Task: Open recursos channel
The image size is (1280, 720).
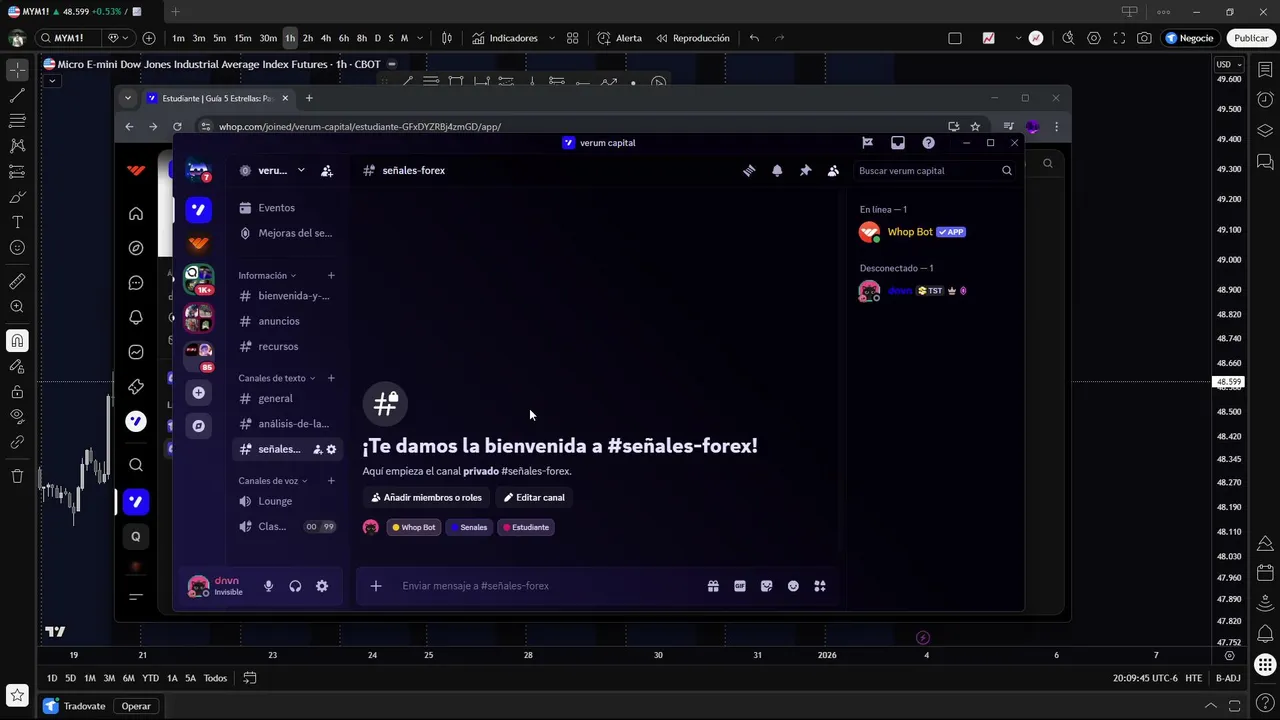Action: coord(286,346)
